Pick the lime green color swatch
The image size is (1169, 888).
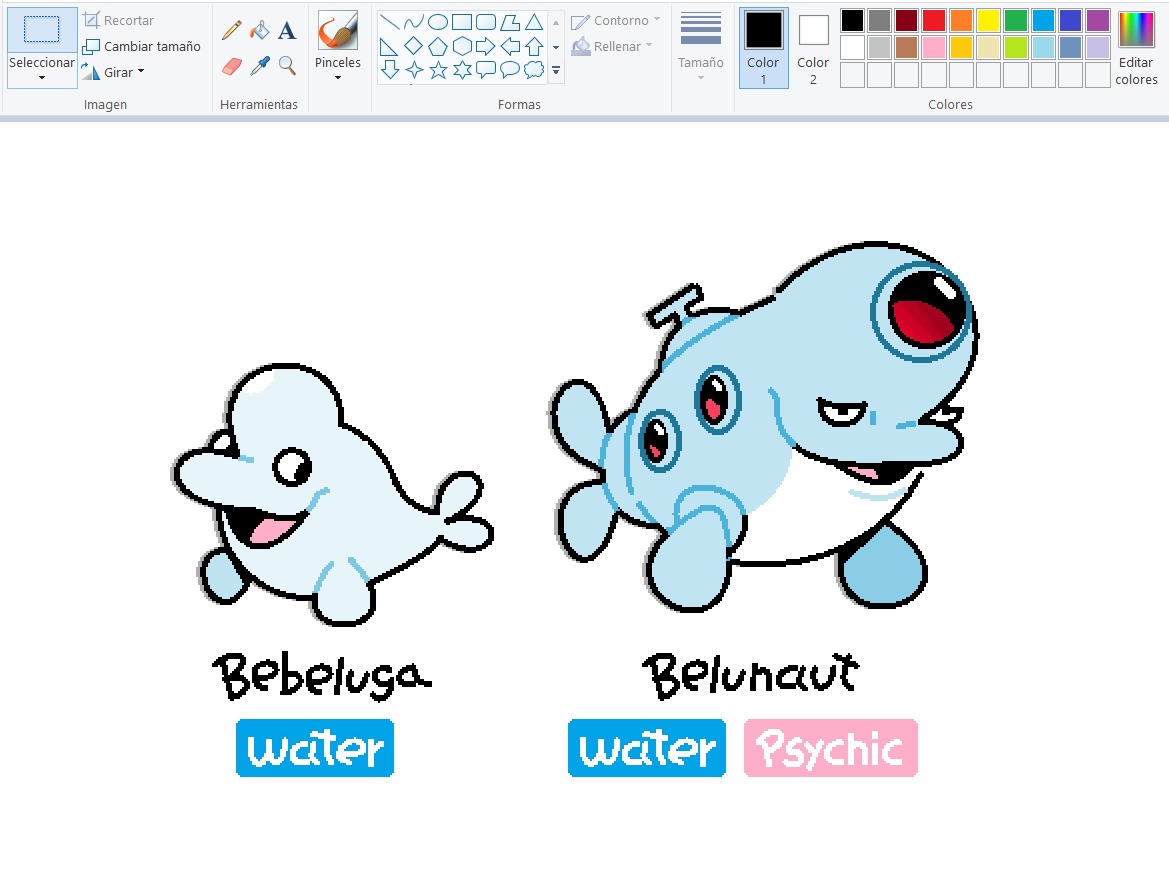[x=1015, y=48]
